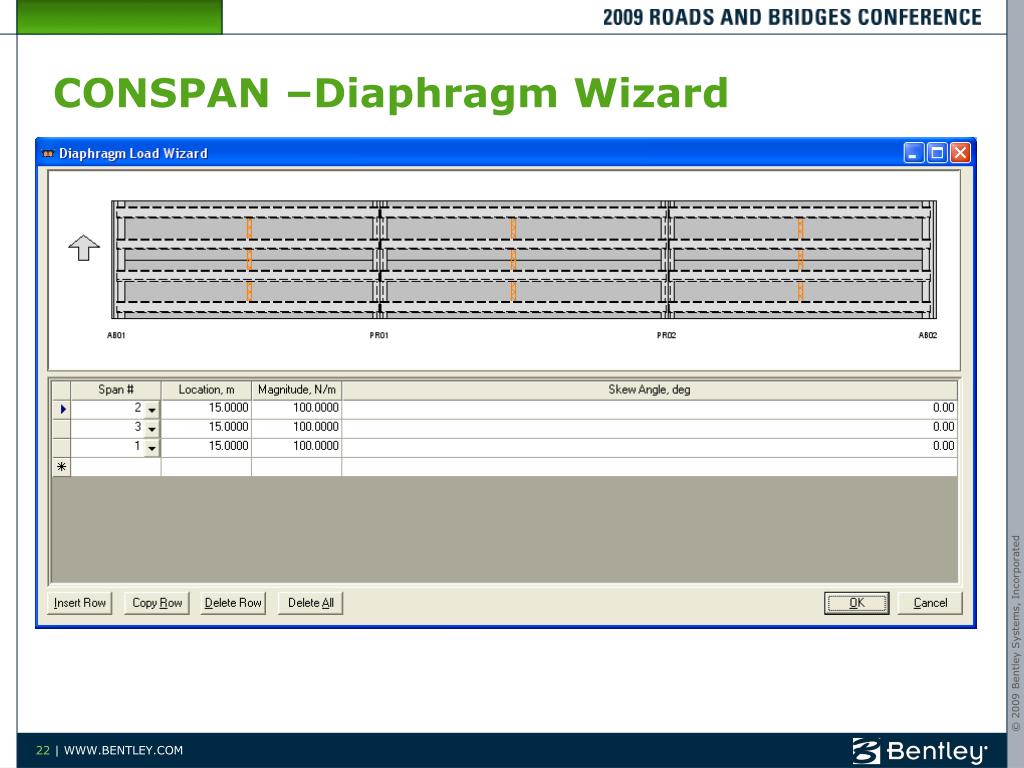Cancel the diaphragm wizard dialog
Viewport: 1024px width, 768px height.
click(930, 603)
